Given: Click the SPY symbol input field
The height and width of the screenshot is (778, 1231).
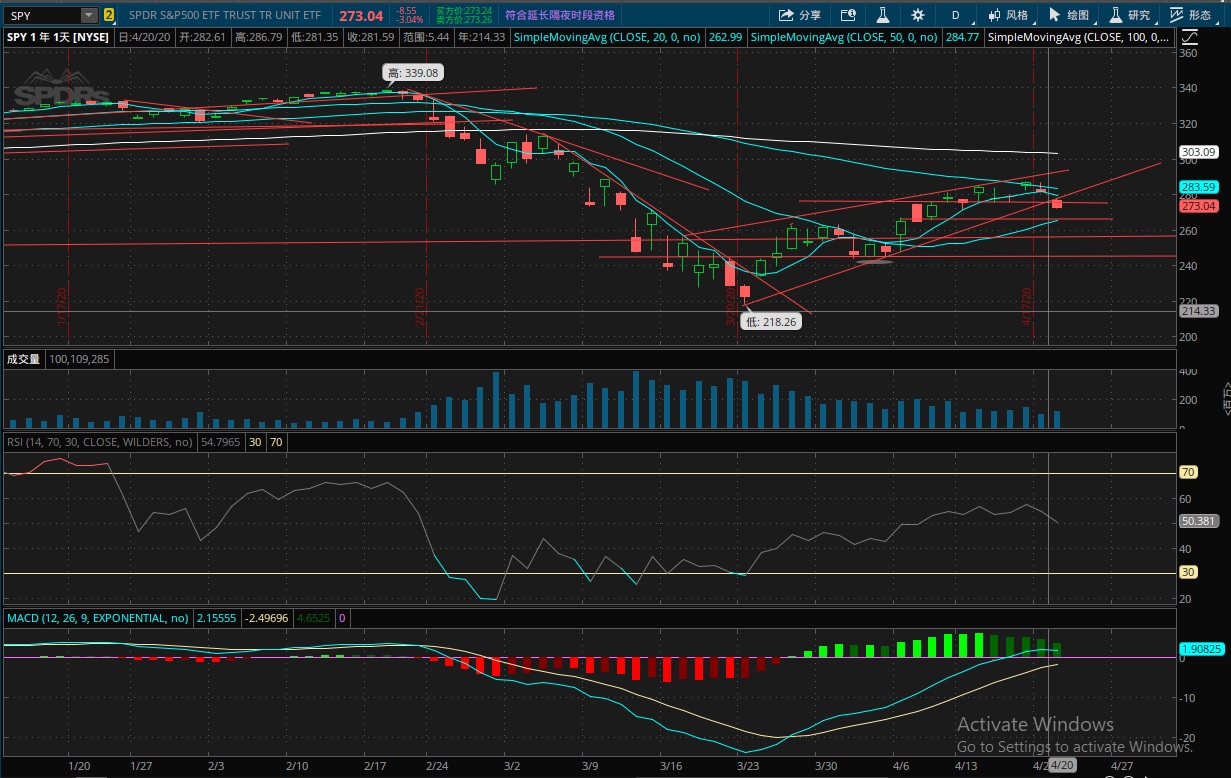Looking at the screenshot, I should [43, 15].
